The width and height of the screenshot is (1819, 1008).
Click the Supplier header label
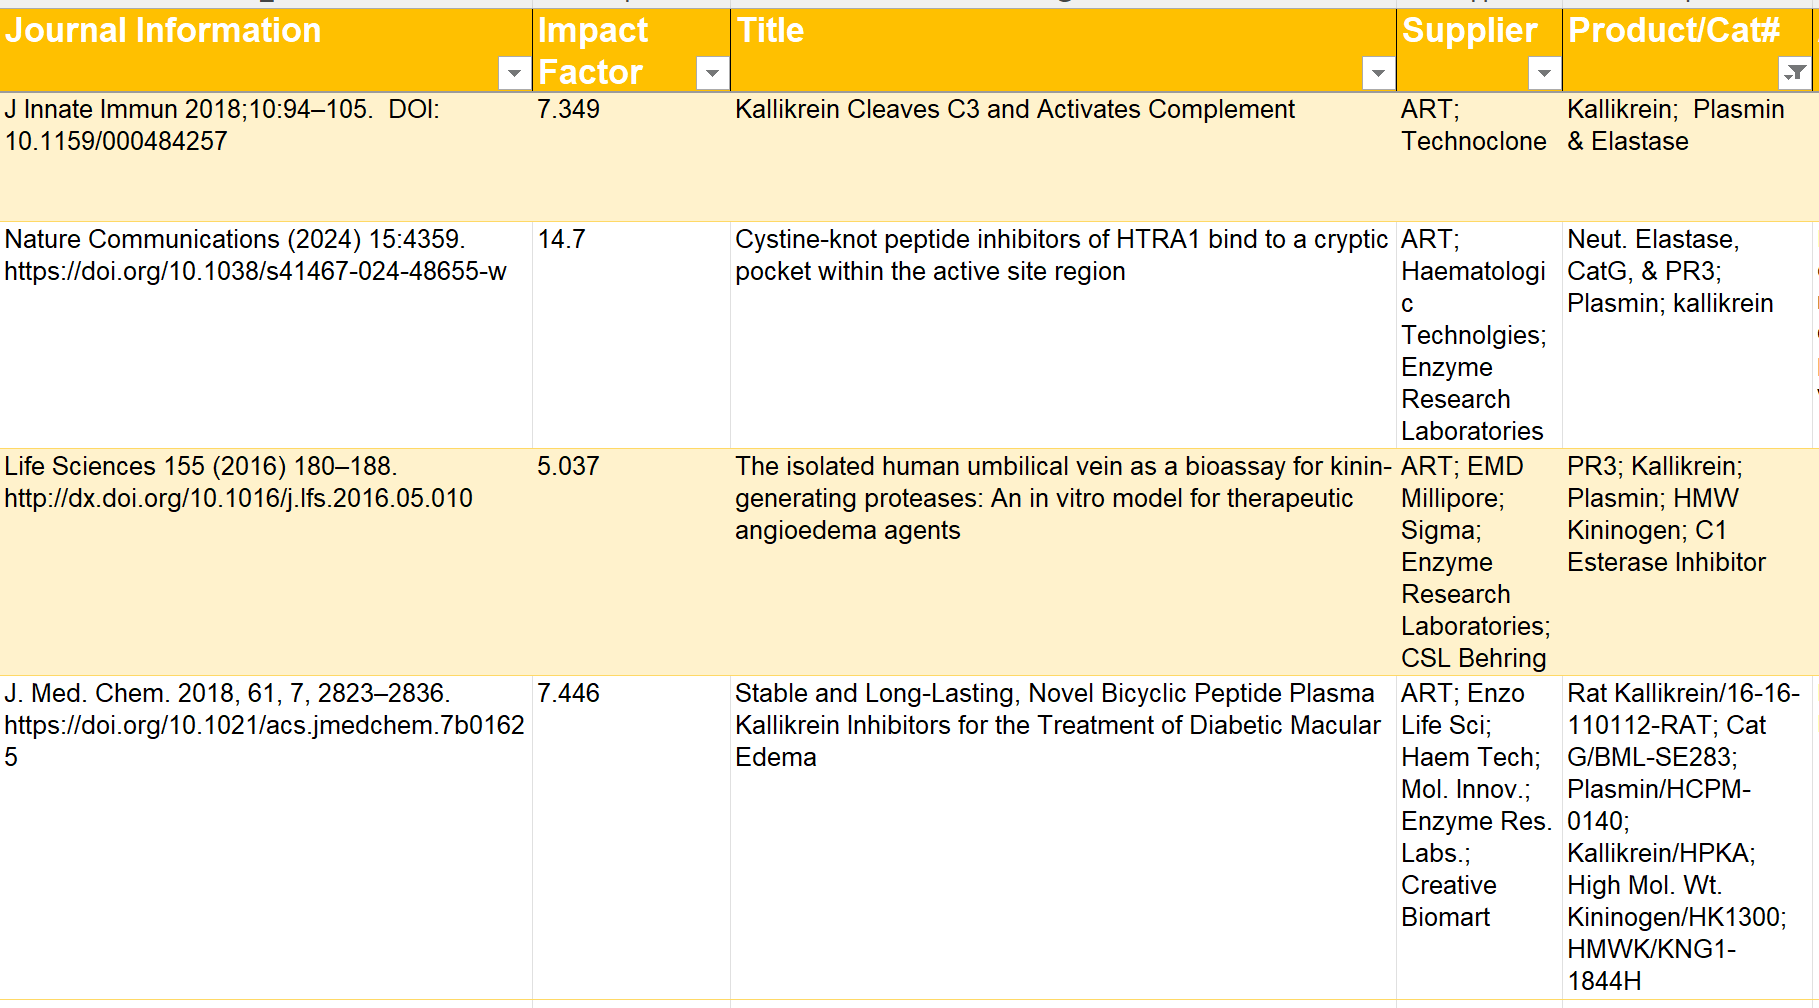tap(1468, 31)
